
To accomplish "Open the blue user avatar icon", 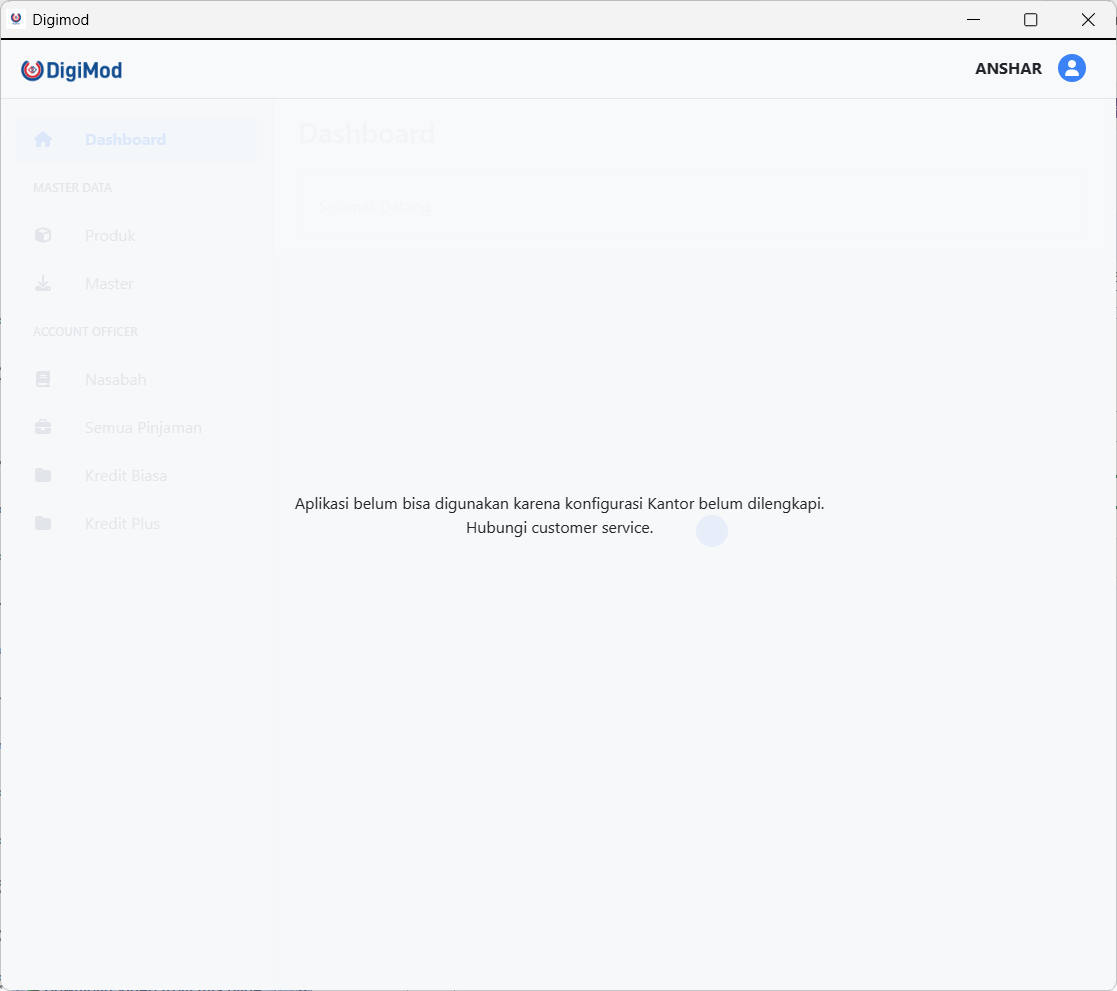I will point(1072,68).
